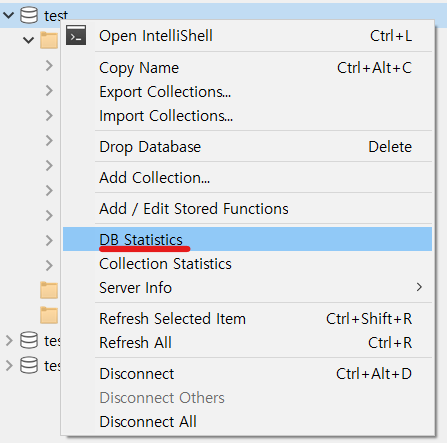
Task: Choose Disconnect All entry
Action: [x=247, y=422]
